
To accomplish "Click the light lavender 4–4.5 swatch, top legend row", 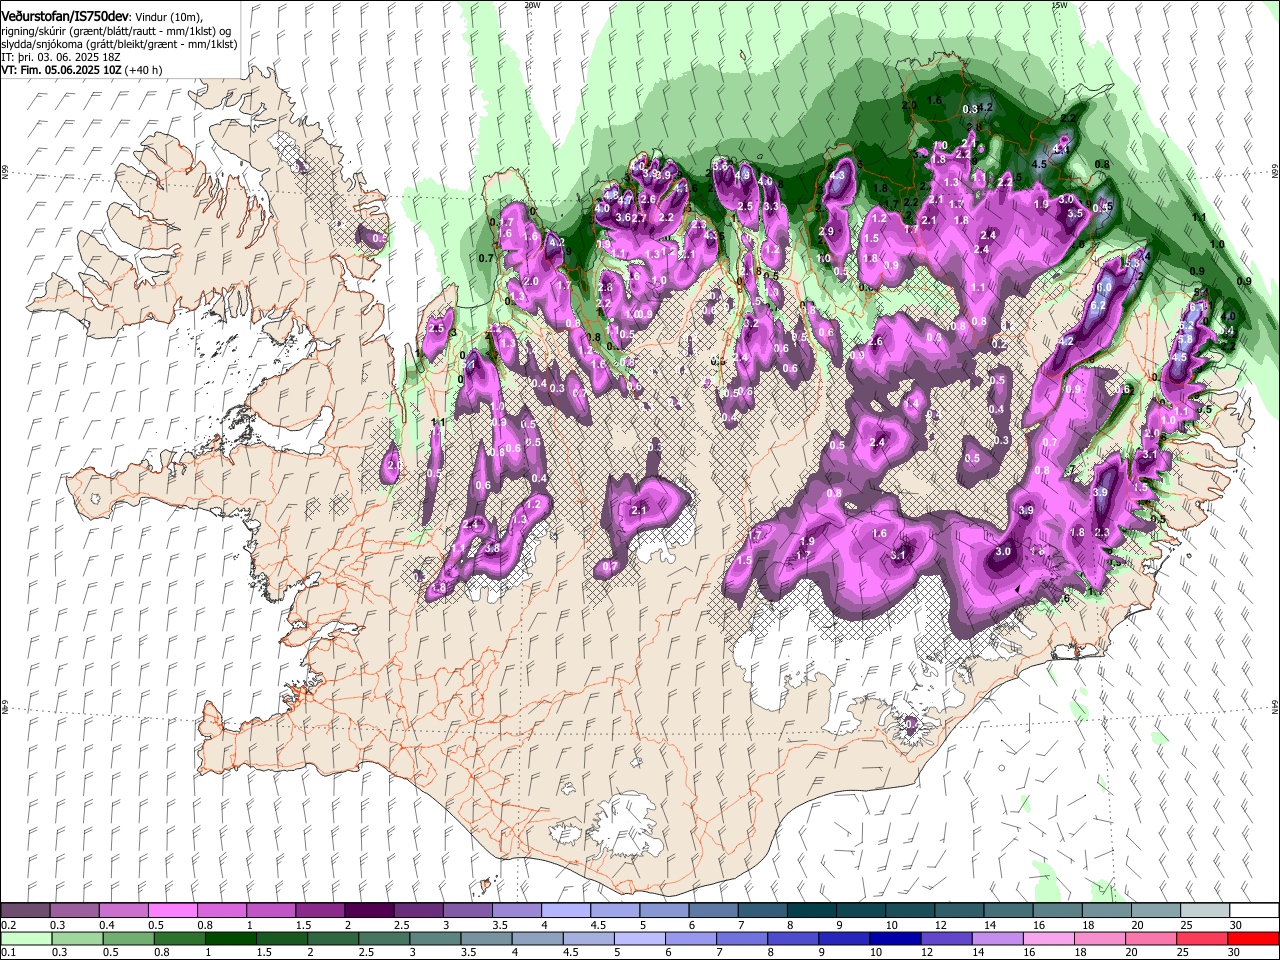I will (x=565, y=911).
